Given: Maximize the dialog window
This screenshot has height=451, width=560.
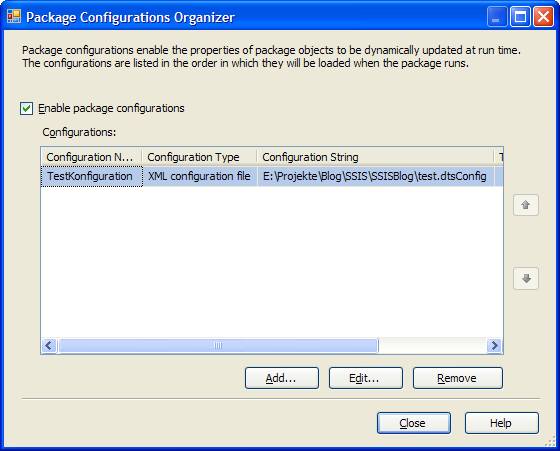Looking at the screenshot, I should [x=520, y=16].
